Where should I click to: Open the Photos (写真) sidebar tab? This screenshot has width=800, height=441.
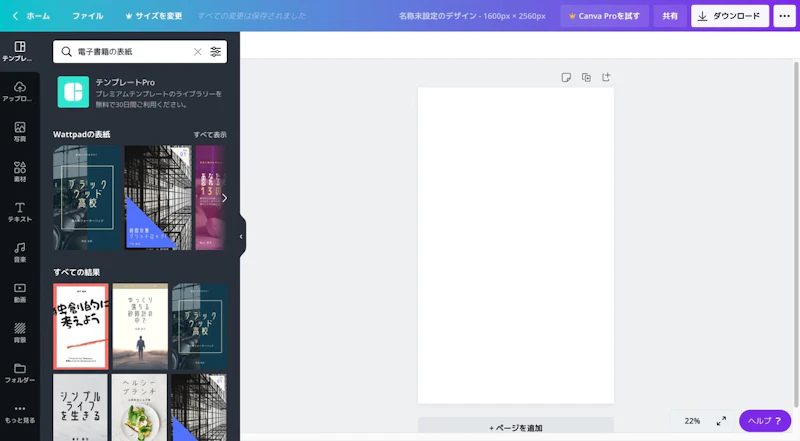coord(19,132)
